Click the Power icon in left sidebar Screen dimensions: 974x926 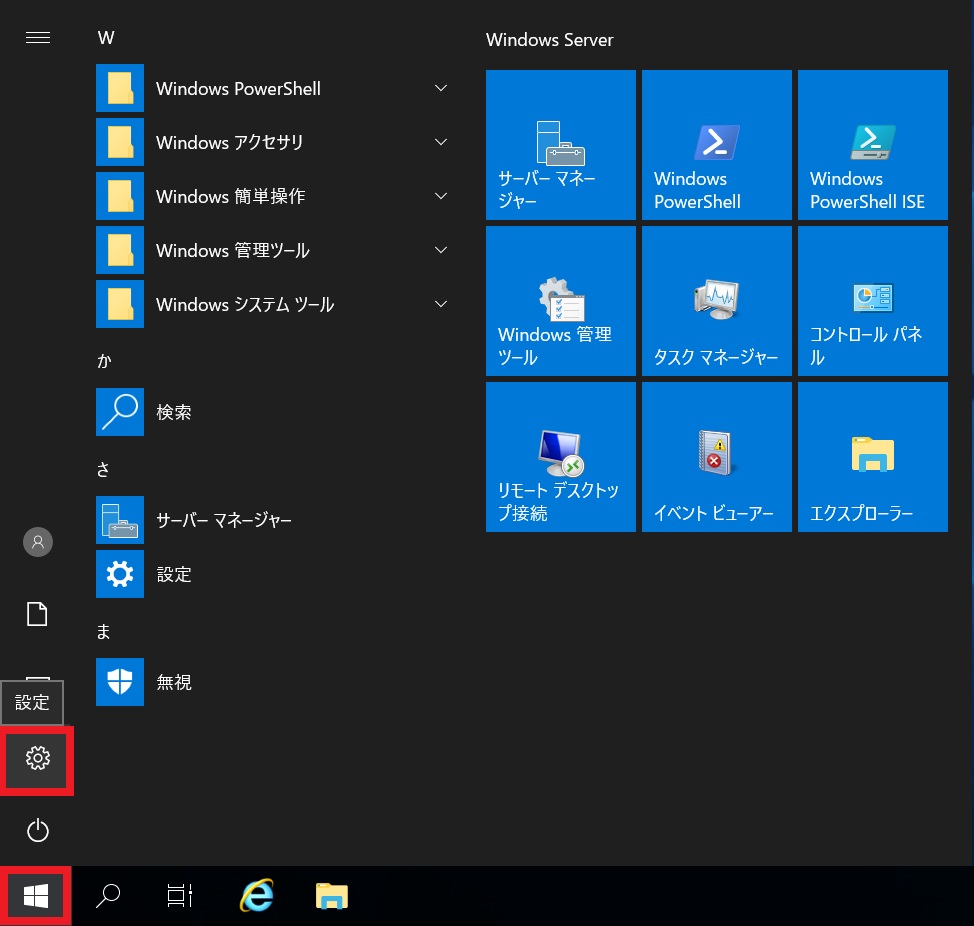pos(38,830)
